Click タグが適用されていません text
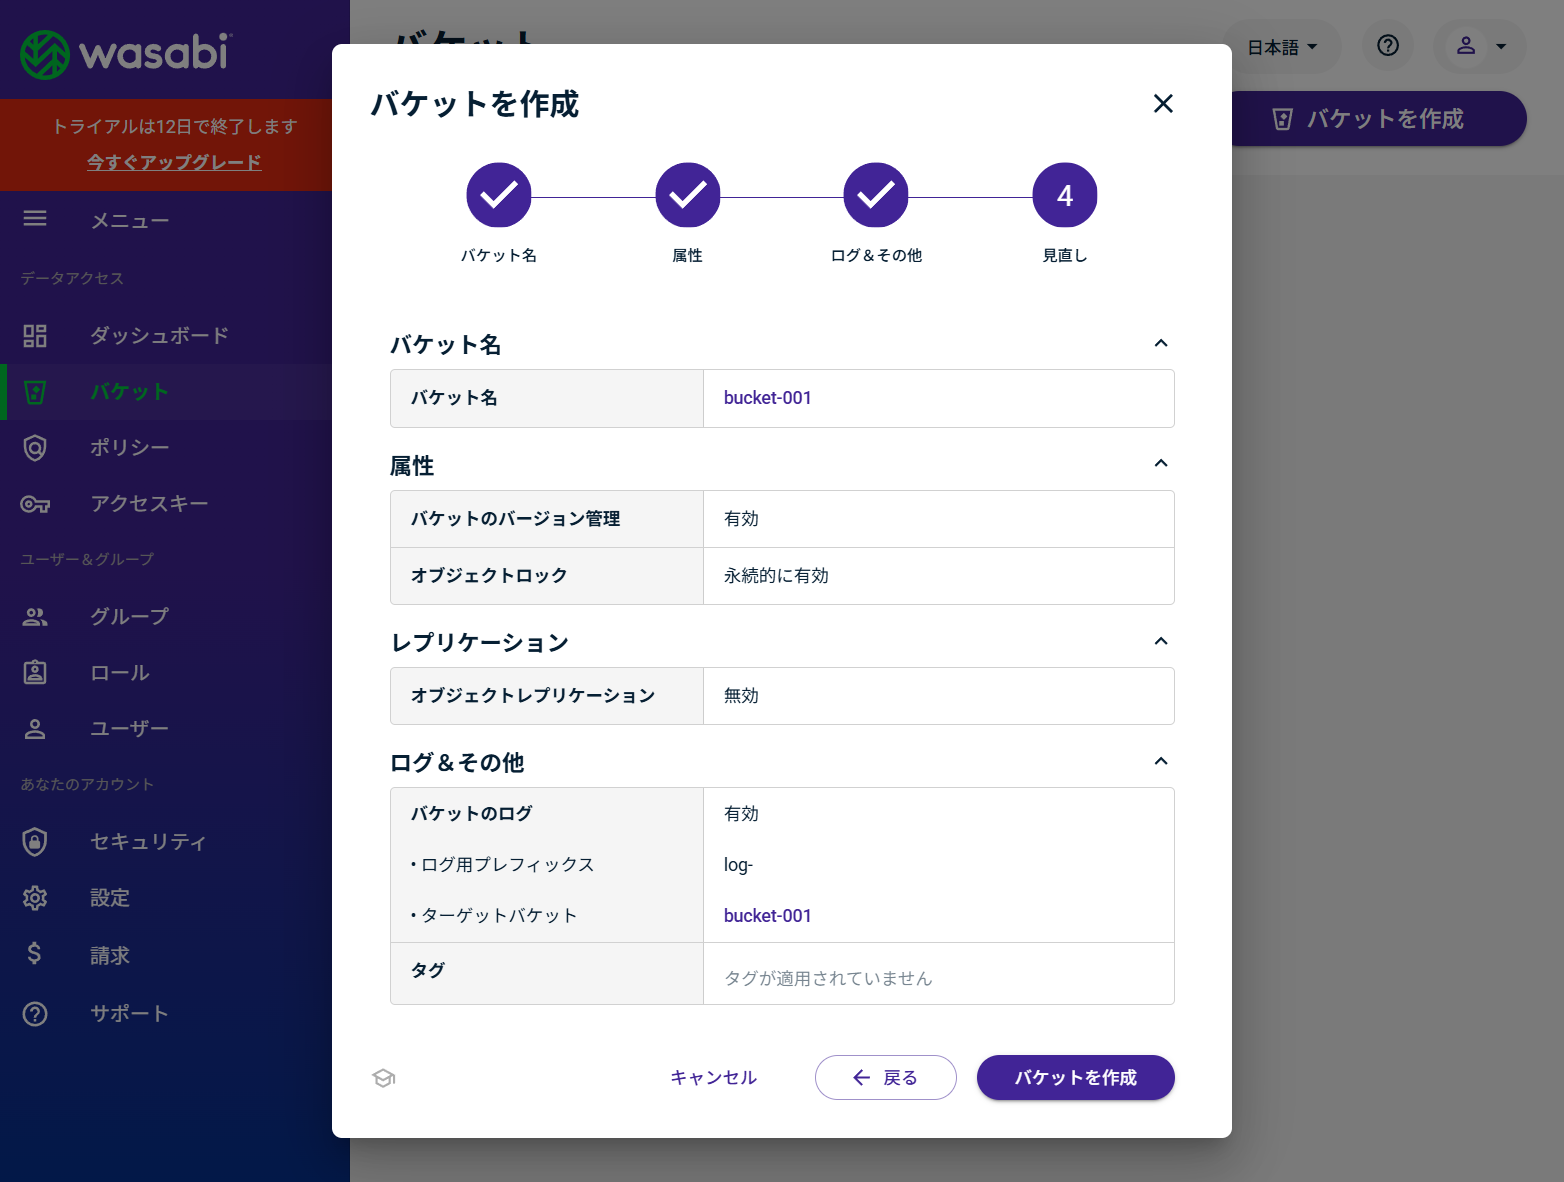Viewport: 1564px width, 1182px height. click(x=828, y=979)
